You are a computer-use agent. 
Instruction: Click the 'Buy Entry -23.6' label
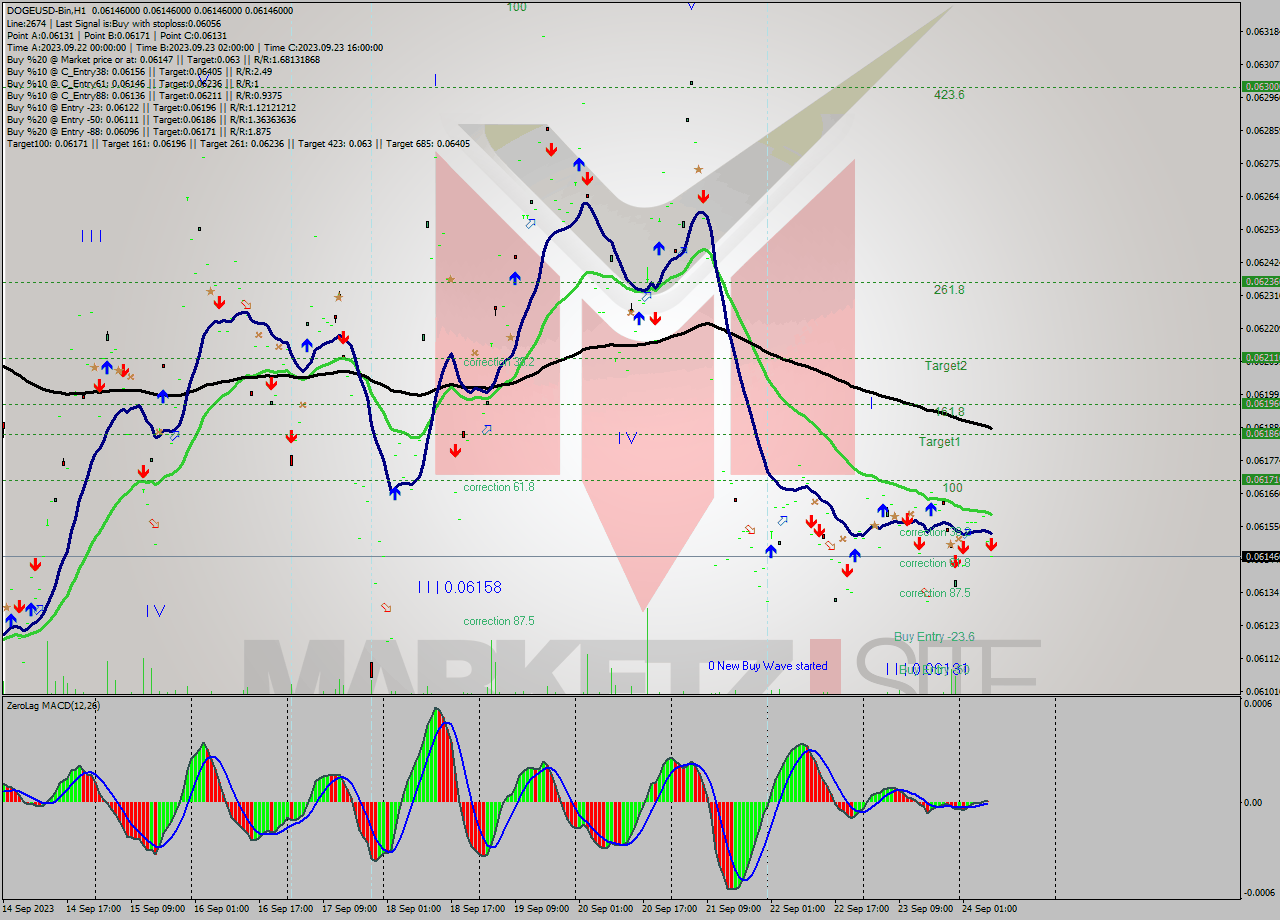[934, 636]
